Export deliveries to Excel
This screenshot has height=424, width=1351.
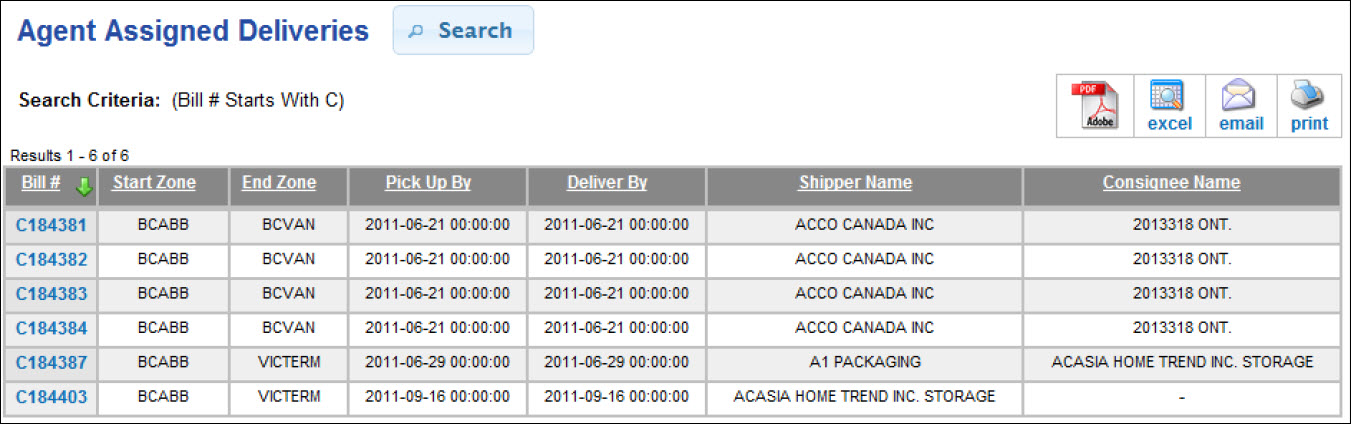point(1169,106)
